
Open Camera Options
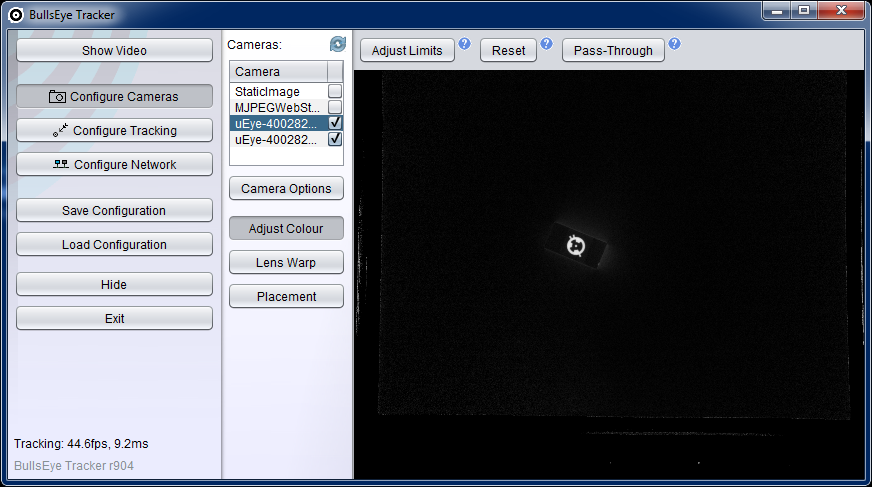(286, 189)
